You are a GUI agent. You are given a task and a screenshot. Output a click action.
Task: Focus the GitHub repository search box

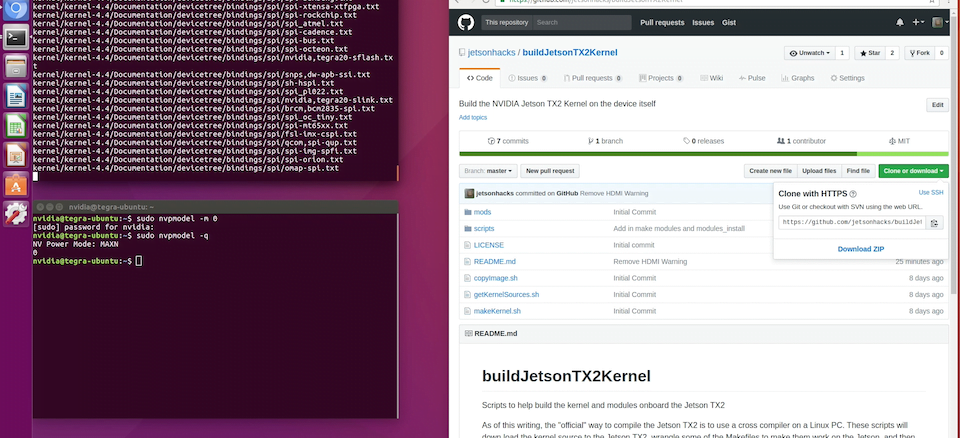pos(582,23)
